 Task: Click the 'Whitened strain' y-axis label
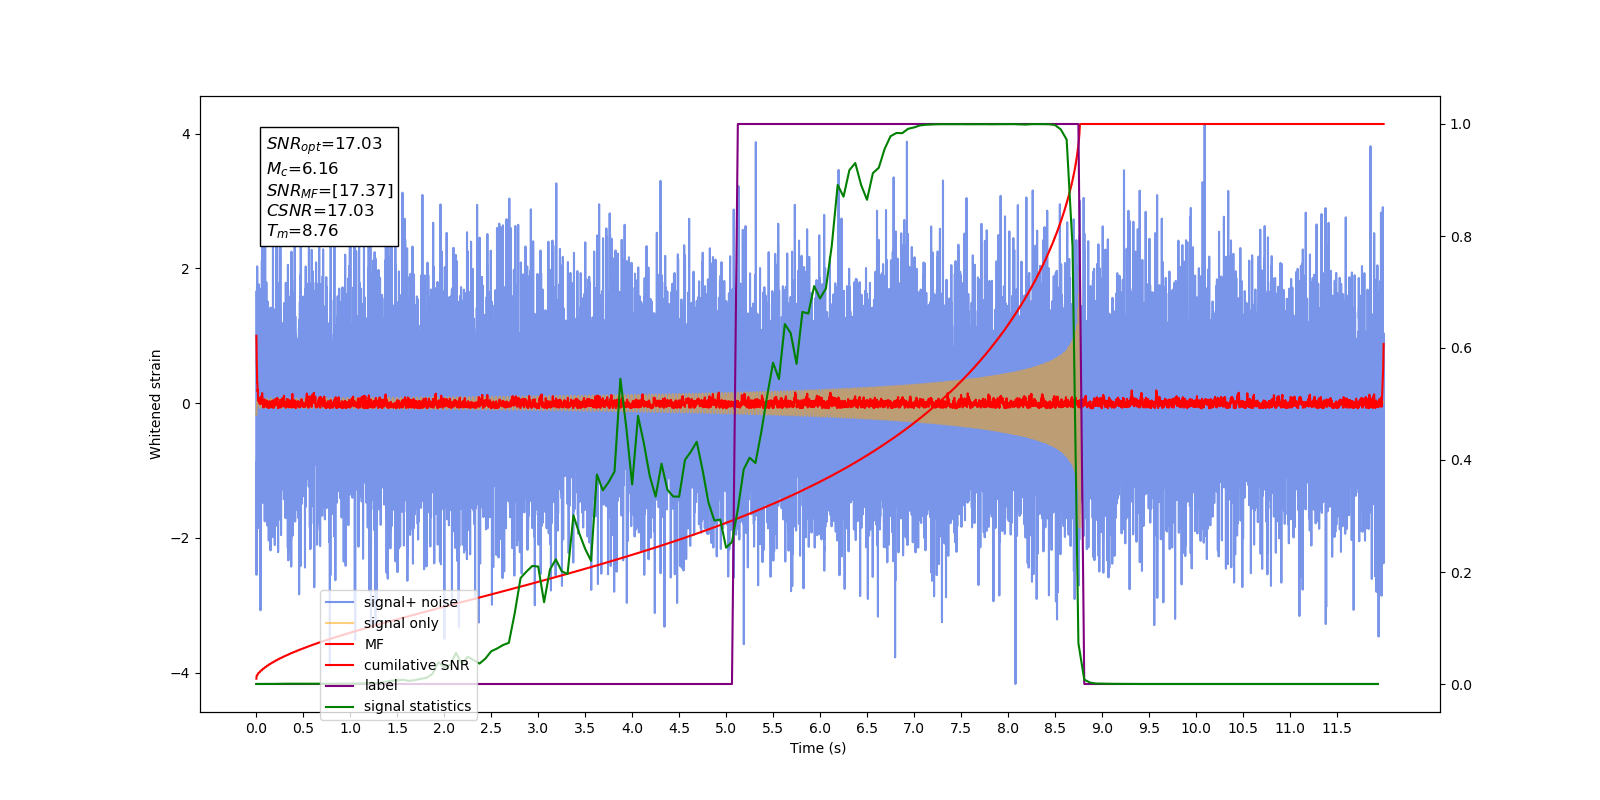click(156, 404)
